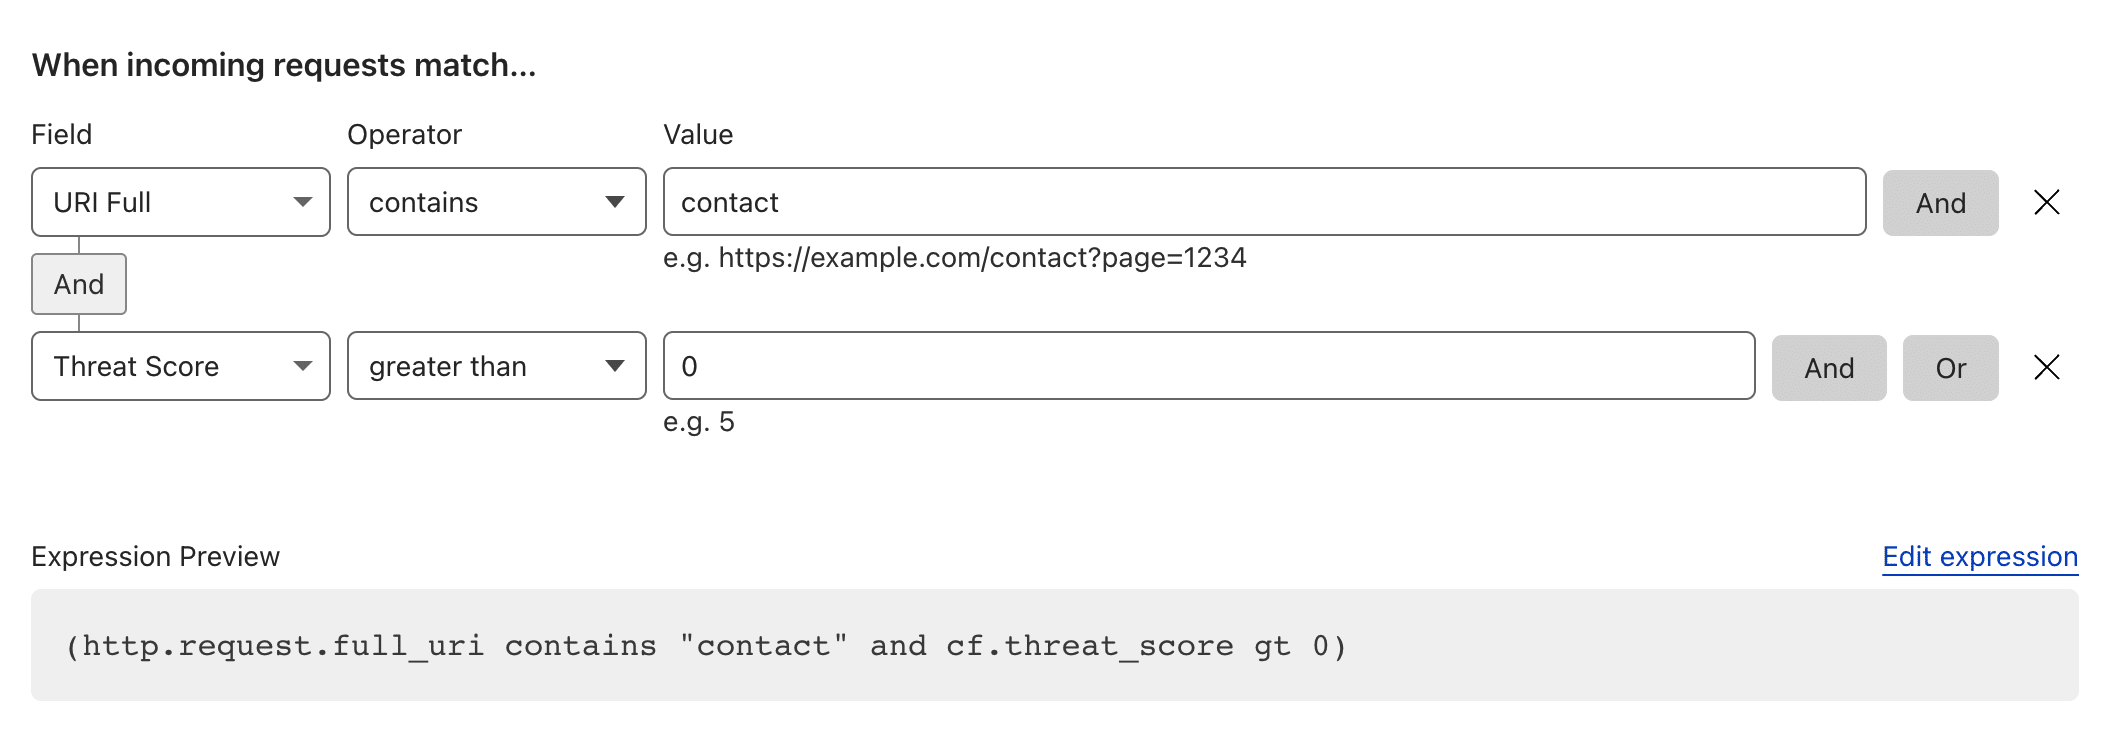Viewport: 2122px width, 740px height.
Task: Expand the contains operator dropdown
Action: [497, 202]
